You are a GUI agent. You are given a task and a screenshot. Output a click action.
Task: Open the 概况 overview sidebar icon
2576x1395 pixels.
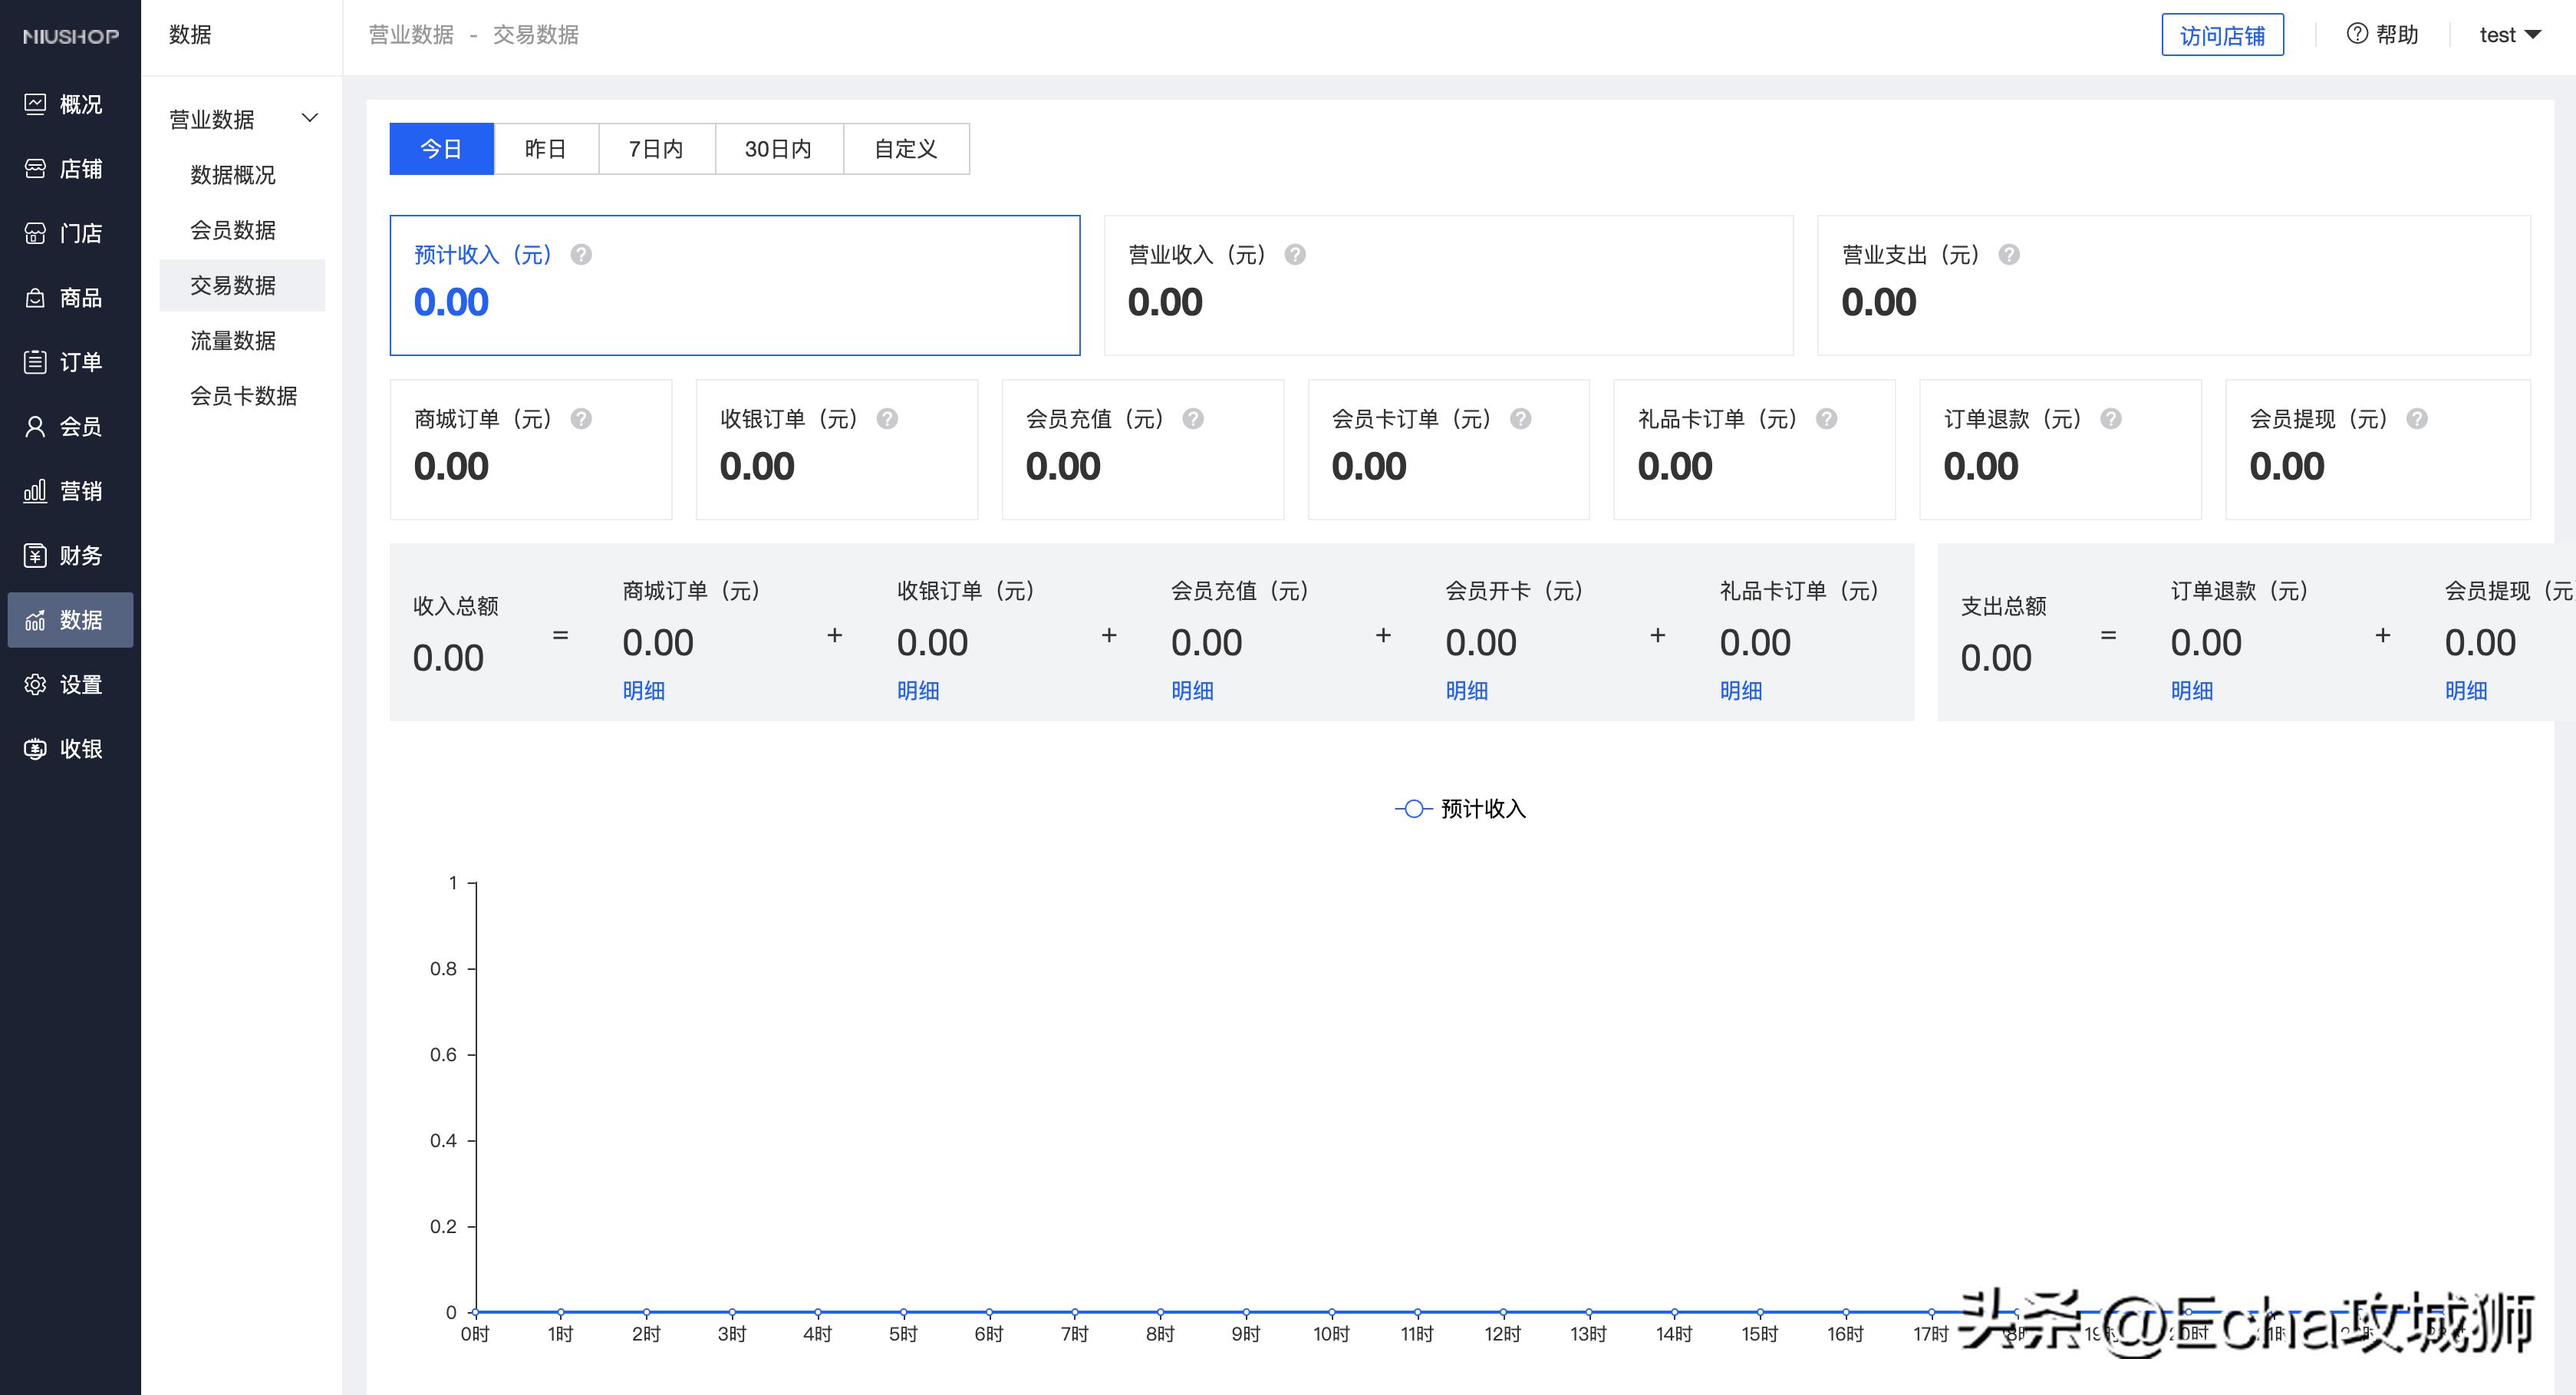click(35, 104)
